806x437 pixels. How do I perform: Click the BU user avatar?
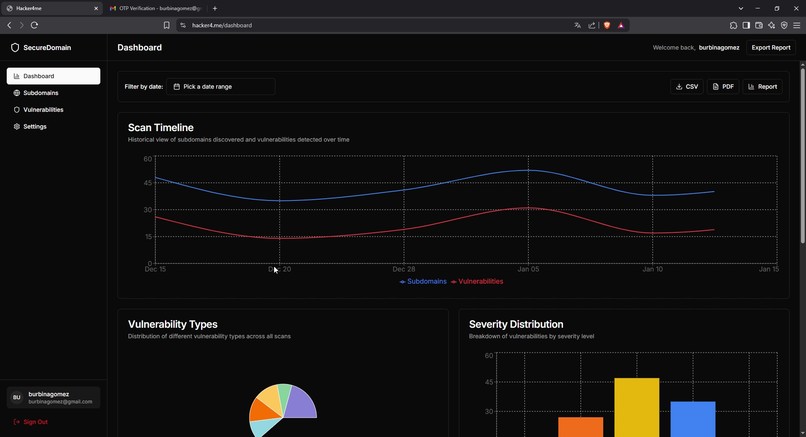tap(16, 397)
